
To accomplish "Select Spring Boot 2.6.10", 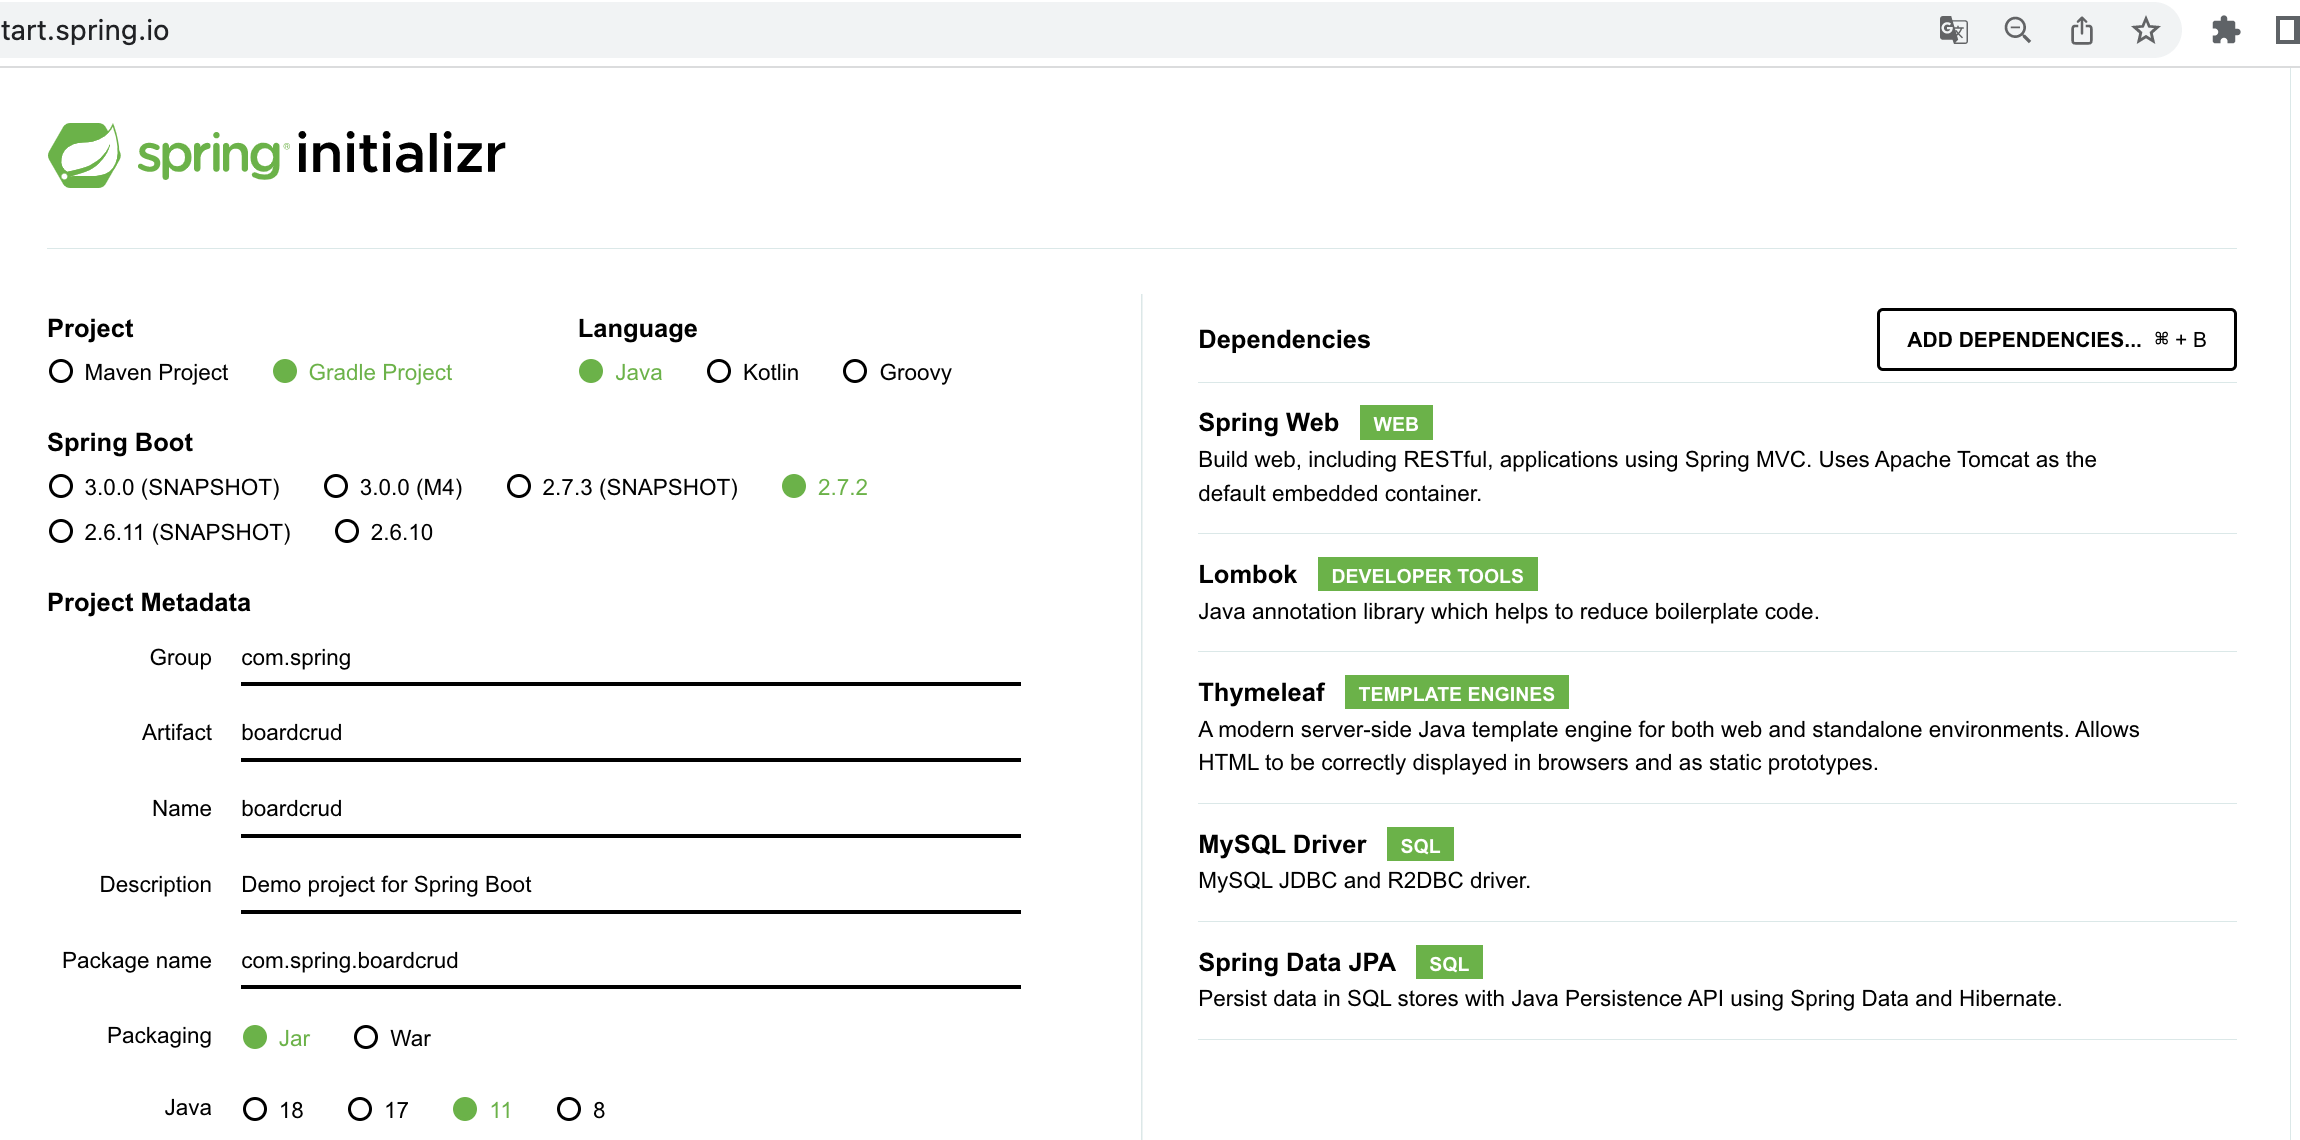I will 384,532.
